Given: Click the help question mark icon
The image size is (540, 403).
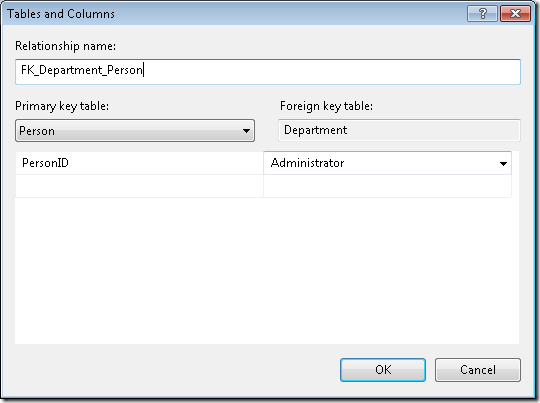Looking at the screenshot, I should 482,14.
